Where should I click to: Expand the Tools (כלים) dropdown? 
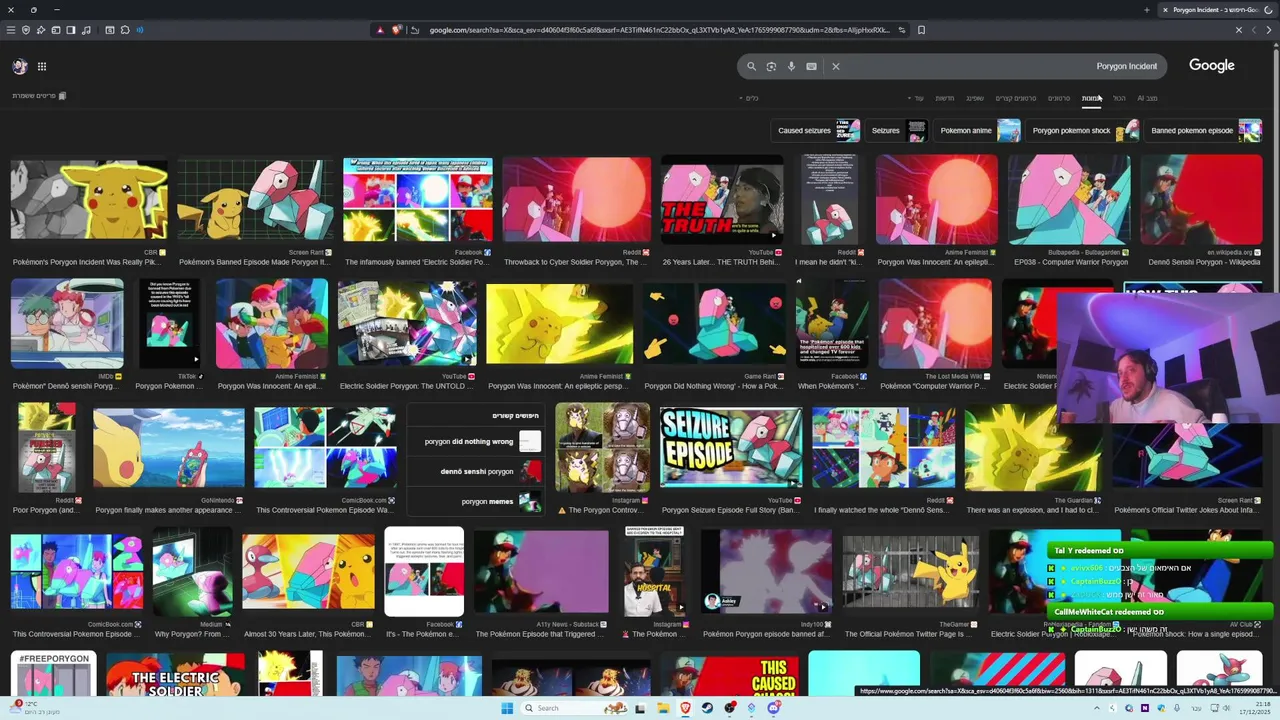(x=749, y=98)
